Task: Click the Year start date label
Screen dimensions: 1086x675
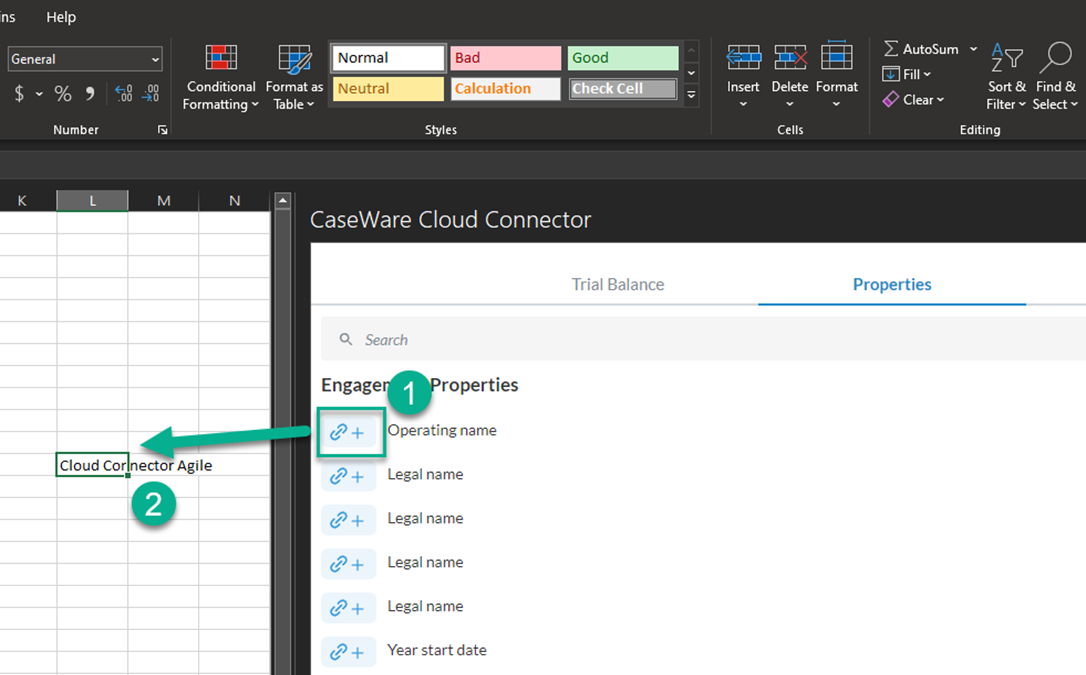Action: pyautogui.click(x=437, y=650)
